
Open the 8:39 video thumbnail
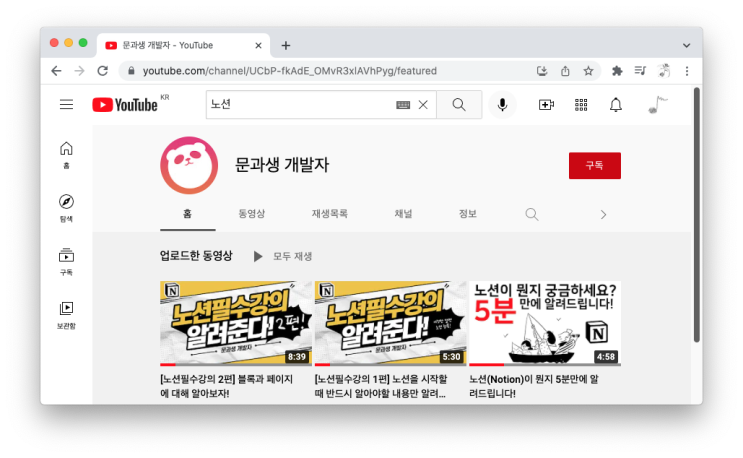[x=236, y=323]
